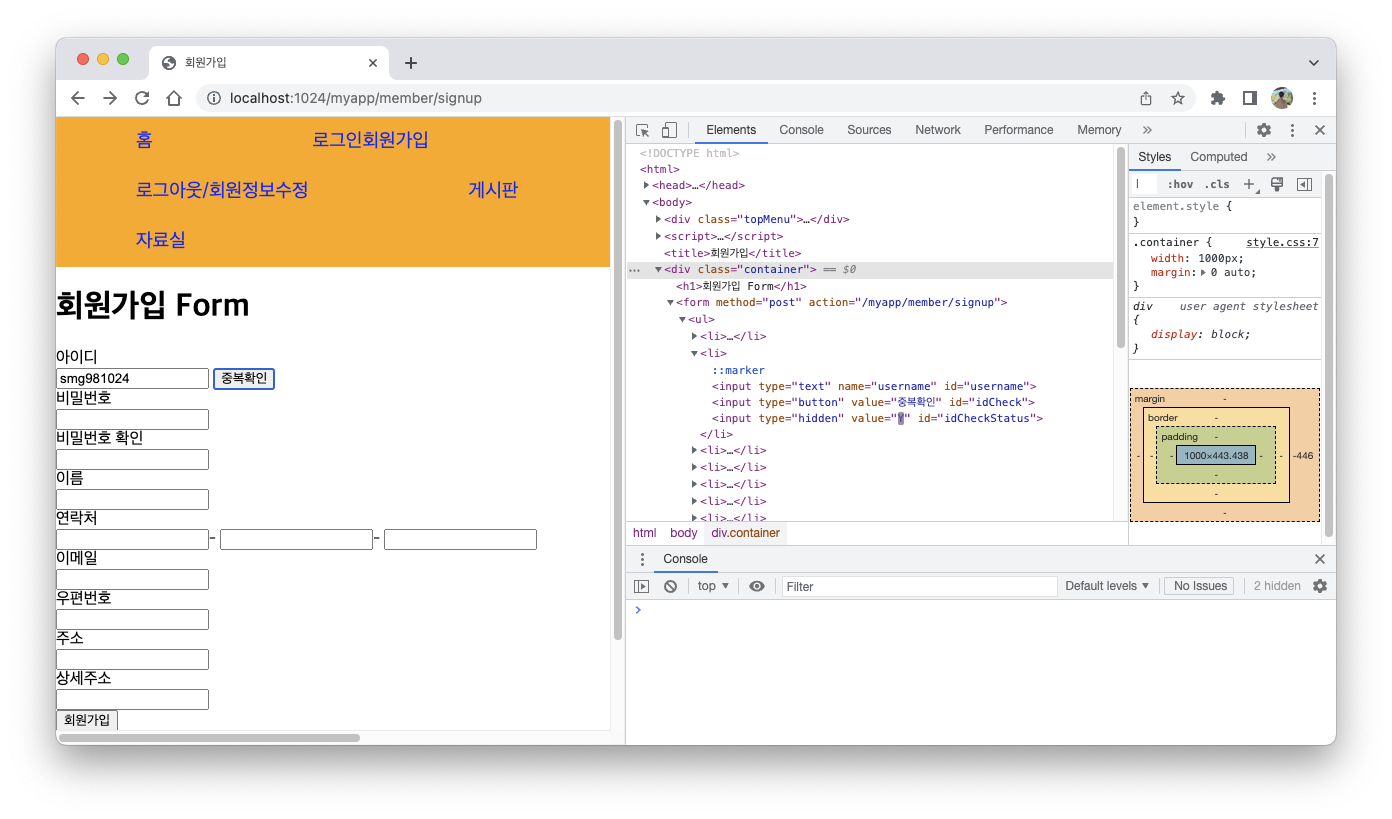1392x819 pixels.
Task: Go forward in browser
Action: 110,98
